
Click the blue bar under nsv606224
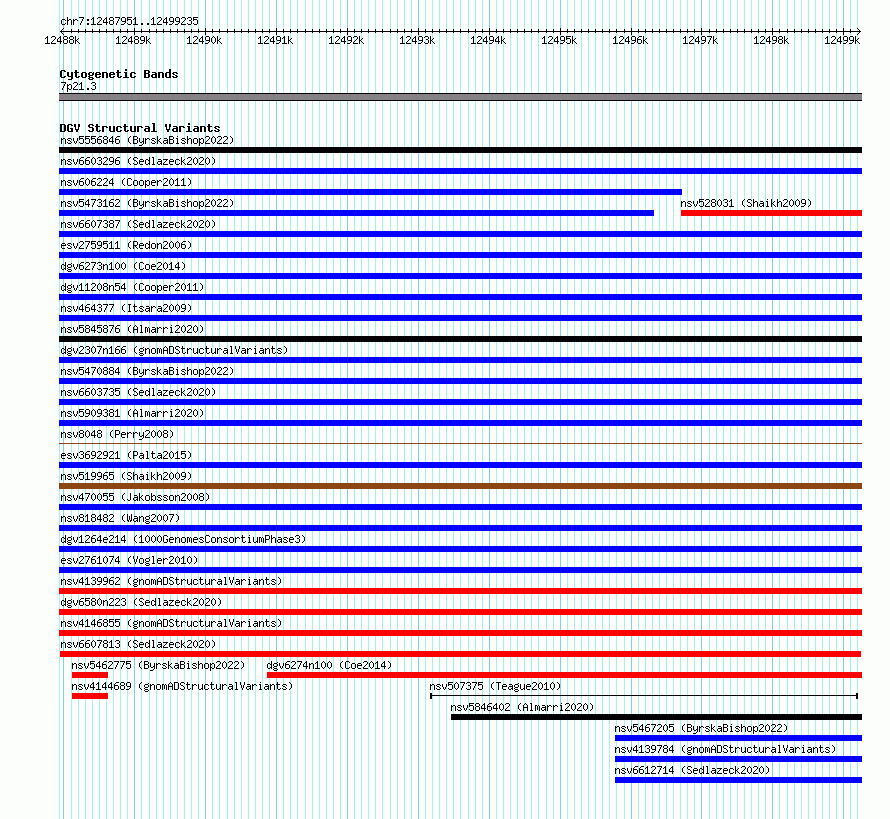click(x=371, y=192)
